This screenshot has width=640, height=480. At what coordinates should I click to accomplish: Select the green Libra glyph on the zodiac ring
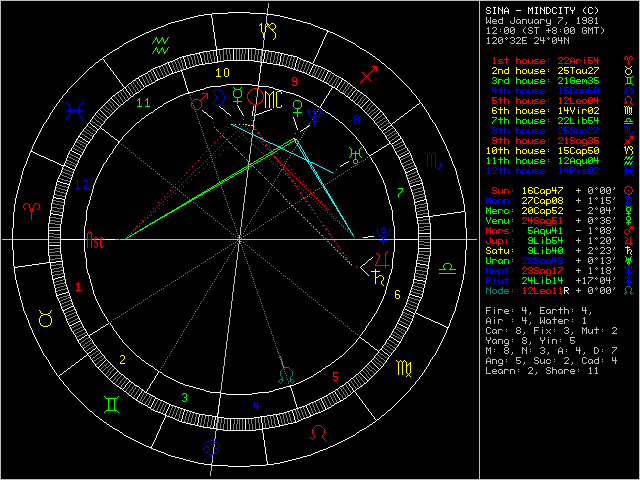coord(448,269)
